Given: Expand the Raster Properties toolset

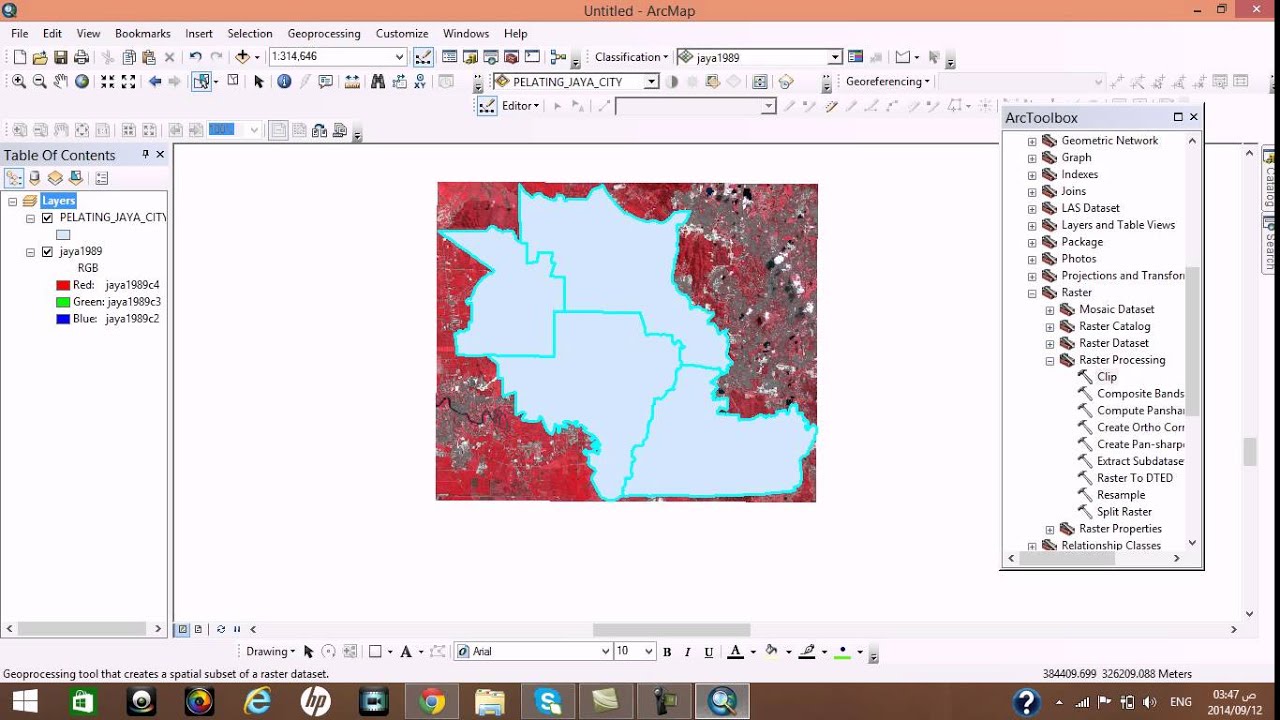Looking at the screenshot, I should click(x=1050, y=529).
